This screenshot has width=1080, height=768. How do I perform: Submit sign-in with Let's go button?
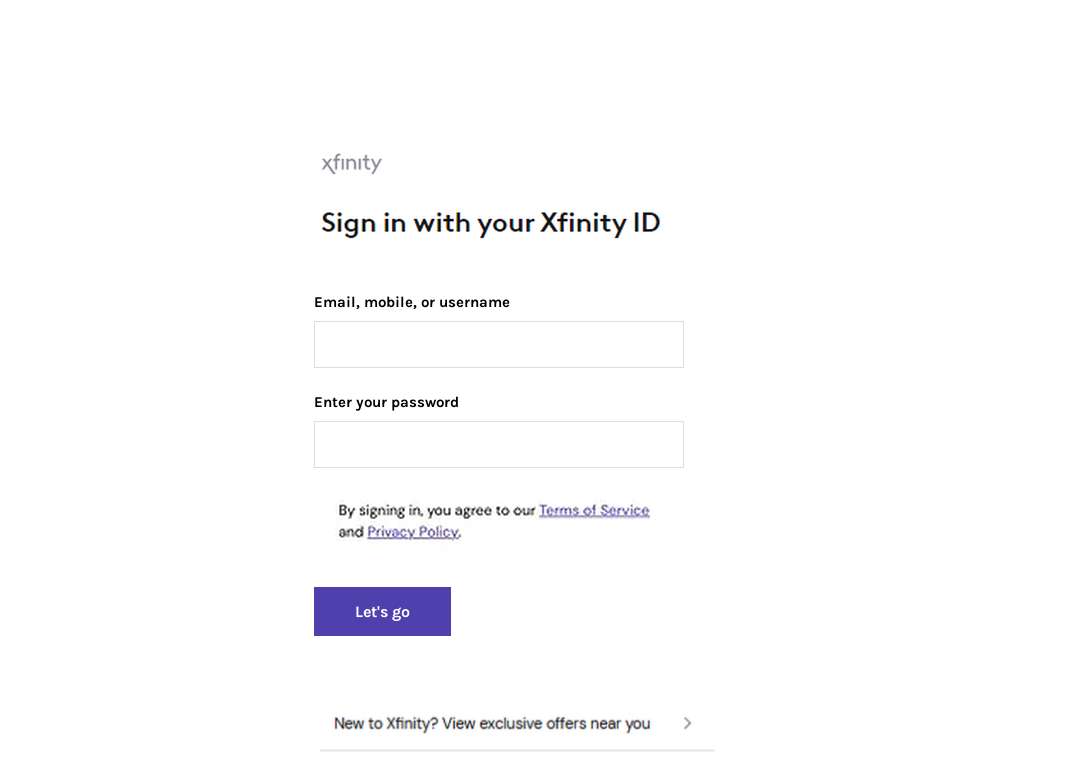[382, 612]
